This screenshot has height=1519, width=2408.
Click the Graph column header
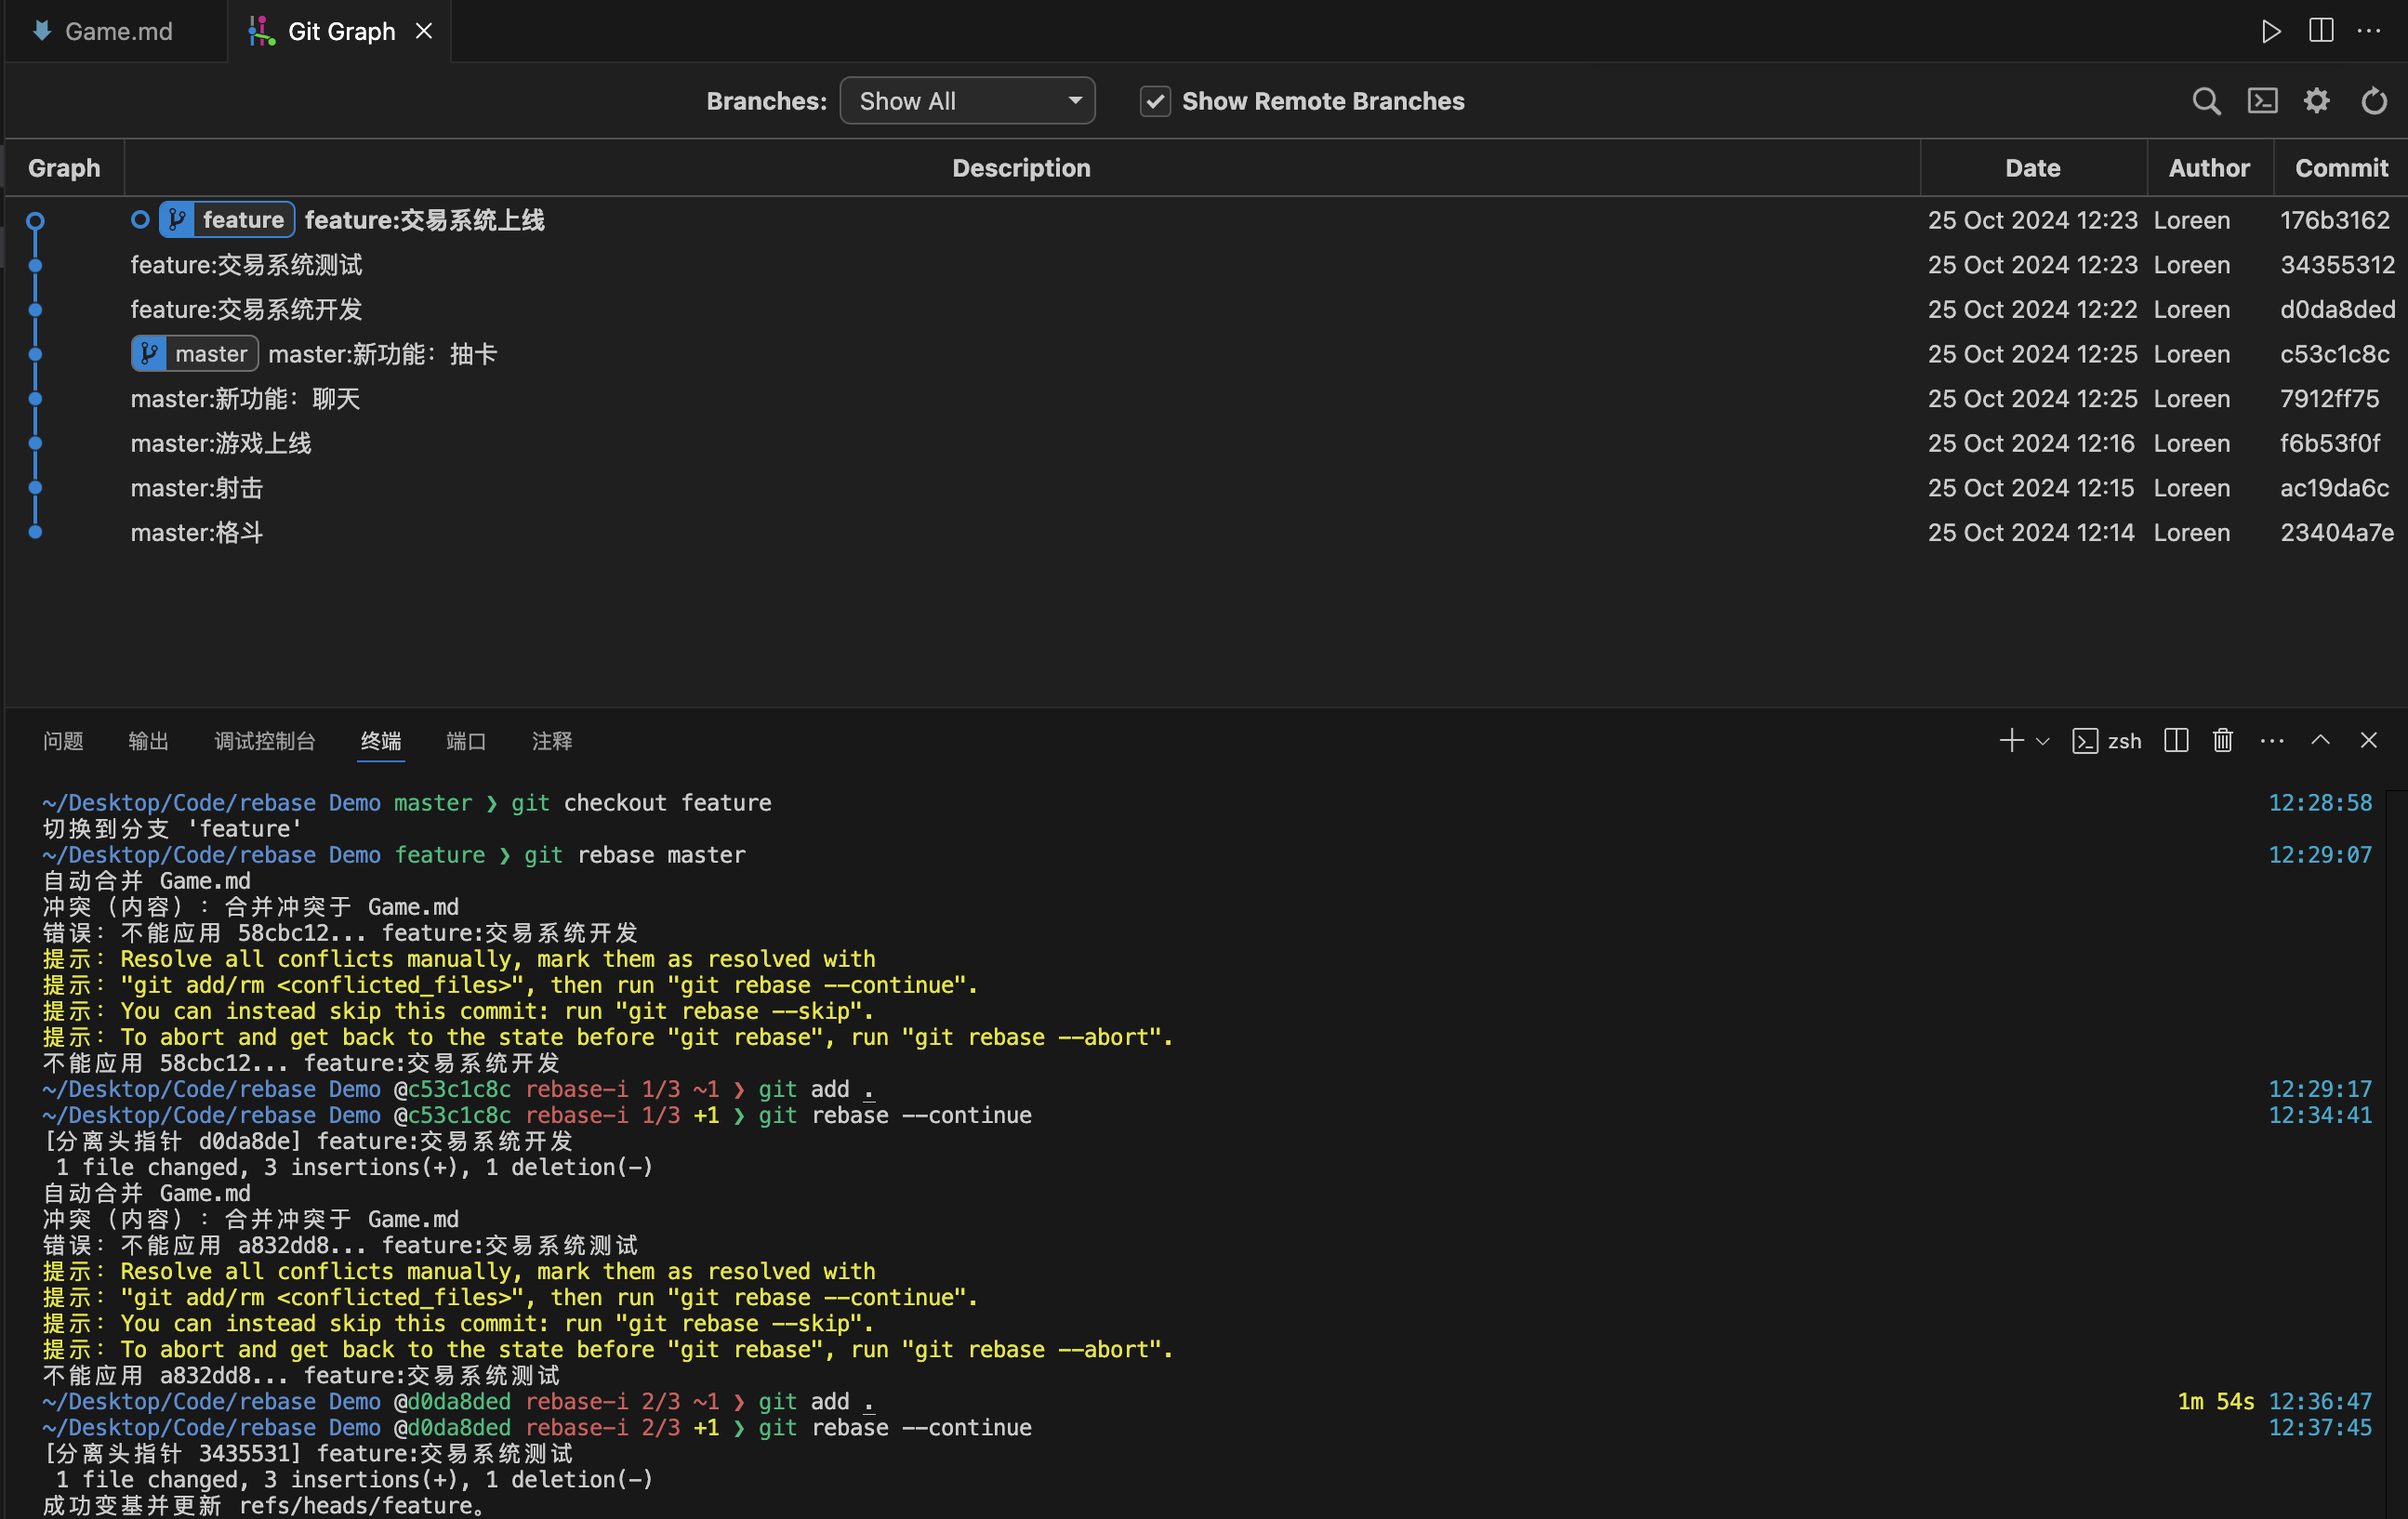[64, 167]
